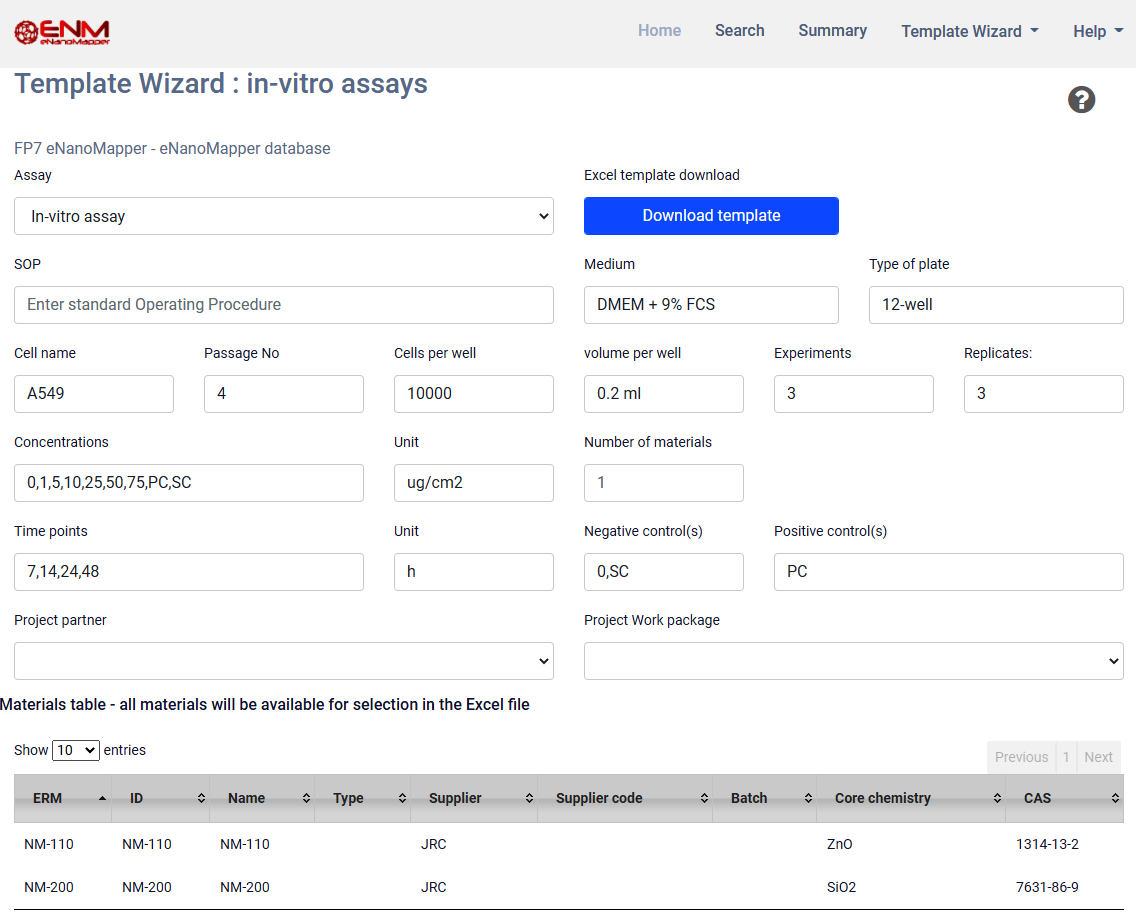
Task: Open the help question mark icon
Action: pos(1081,100)
